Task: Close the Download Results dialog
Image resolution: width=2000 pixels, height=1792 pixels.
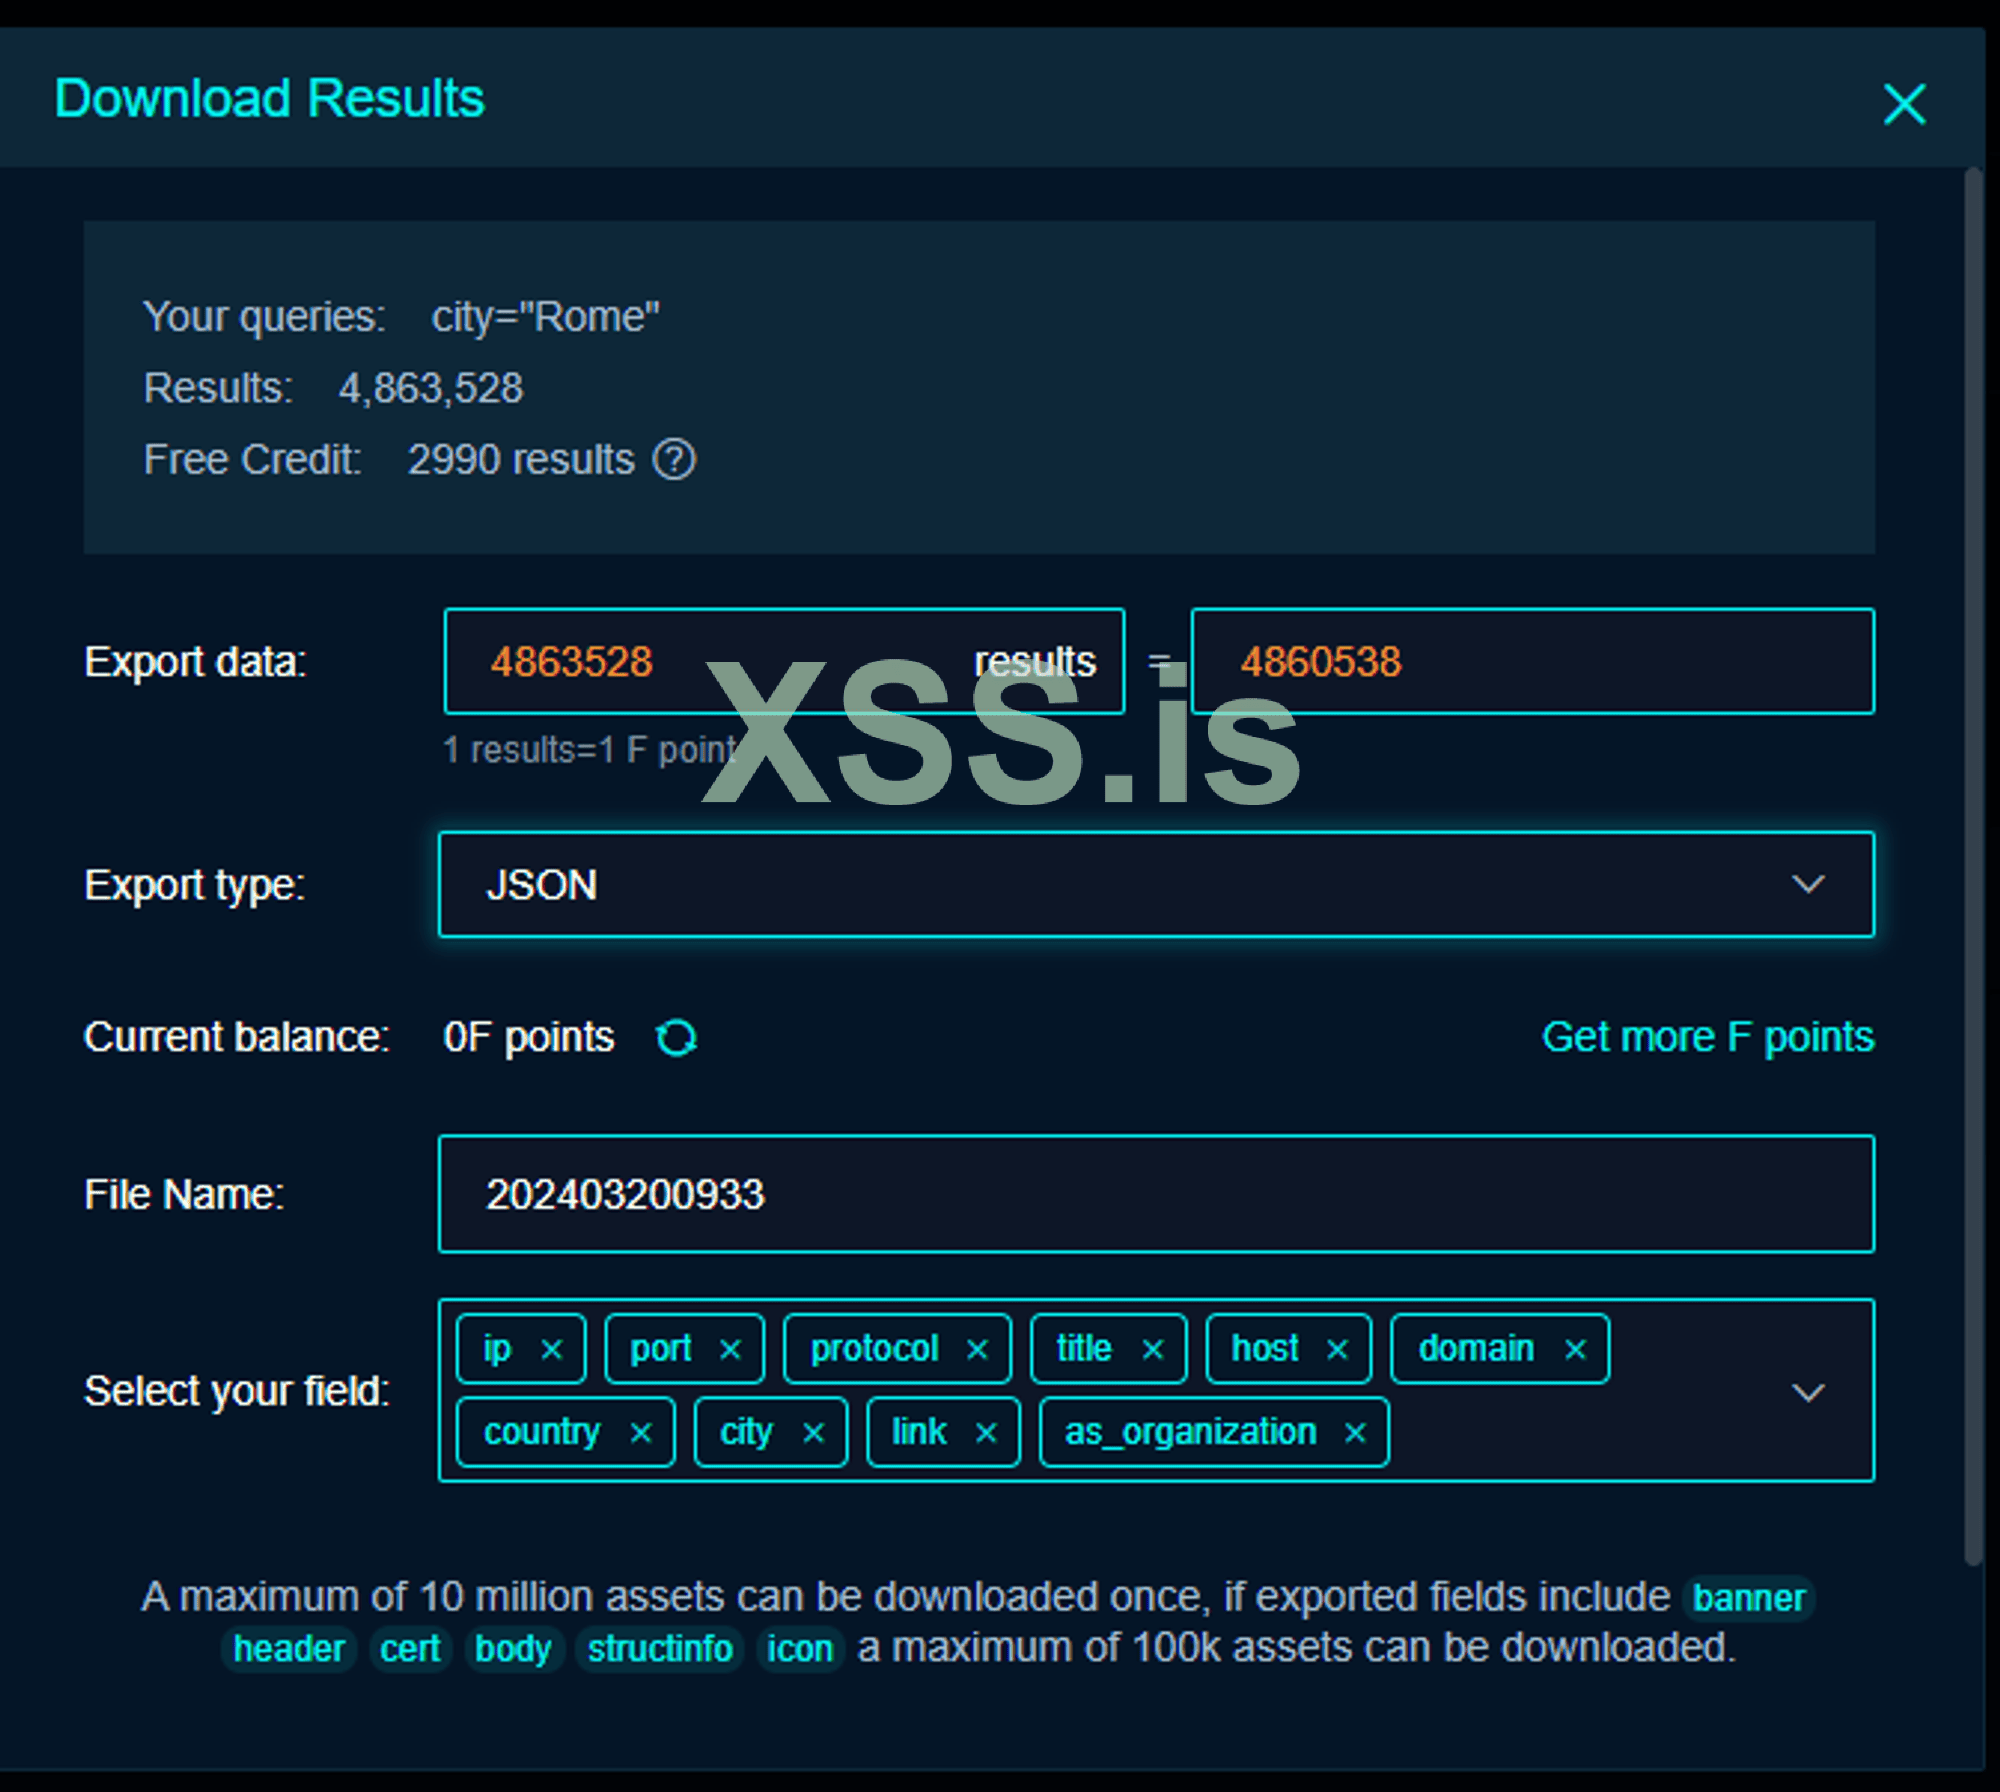Action: (x=1903, y=103)
